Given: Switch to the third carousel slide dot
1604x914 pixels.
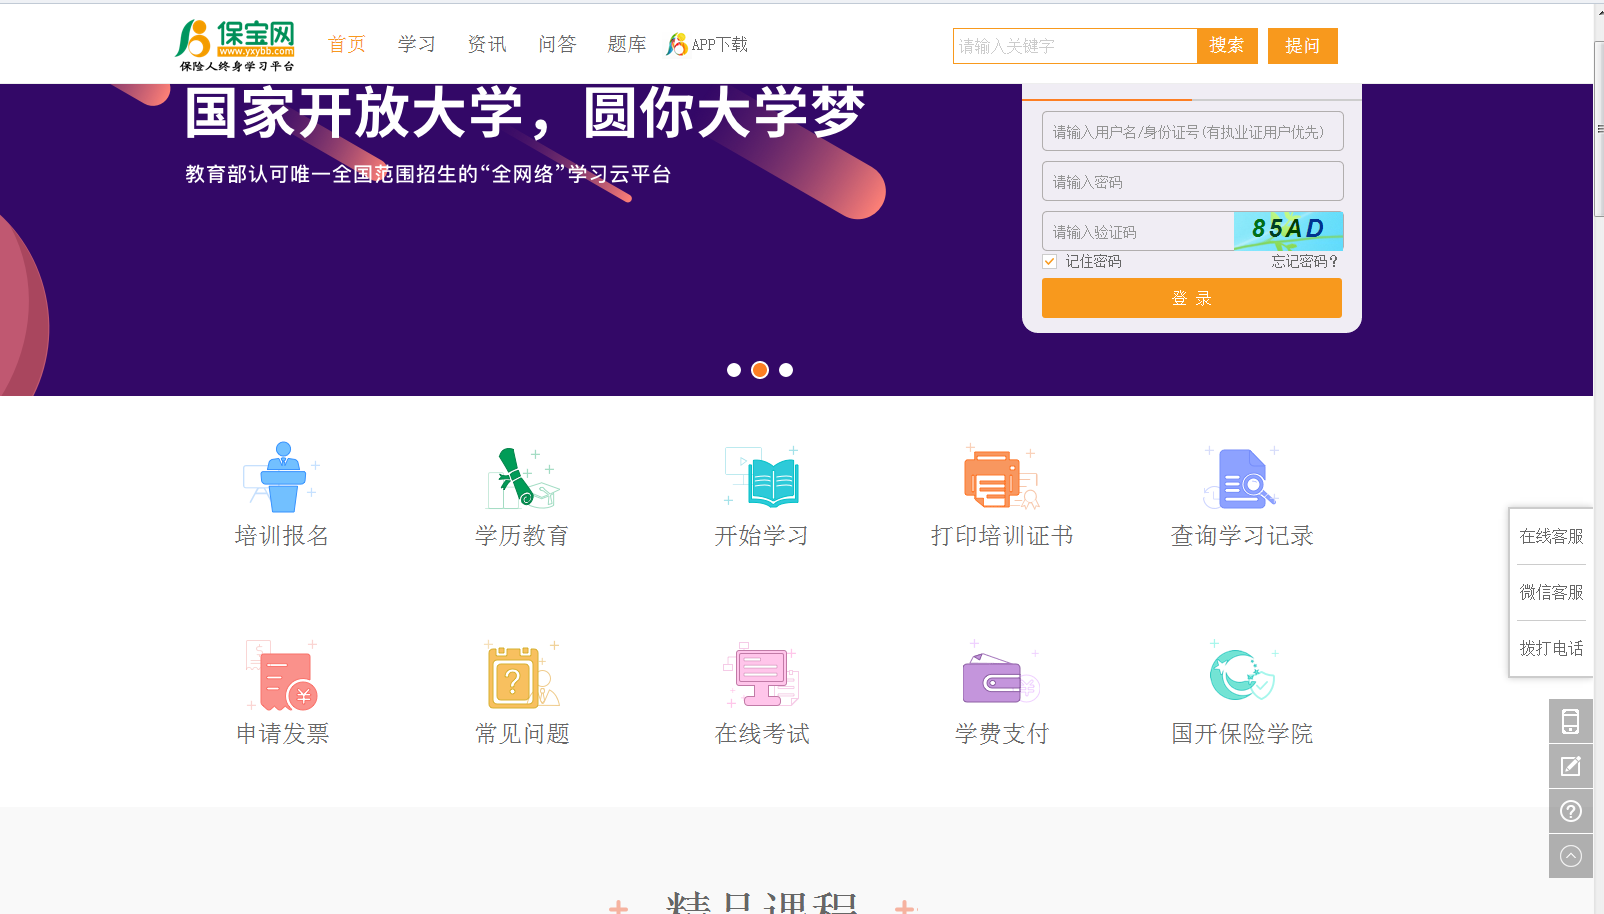Looking at the screenshot, I should click(x=786, y=370).
